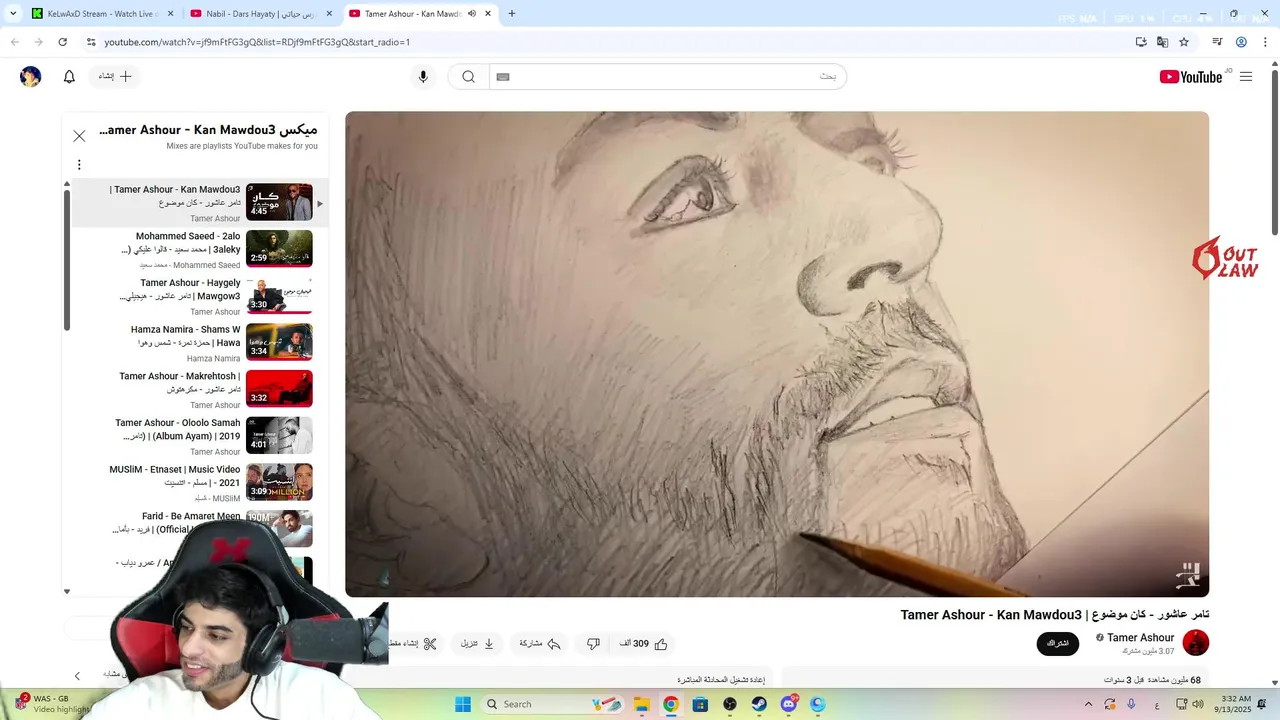Open Chrome three-dot menu
Viewport: 1280px width, 720px height.
[1264, 42]
